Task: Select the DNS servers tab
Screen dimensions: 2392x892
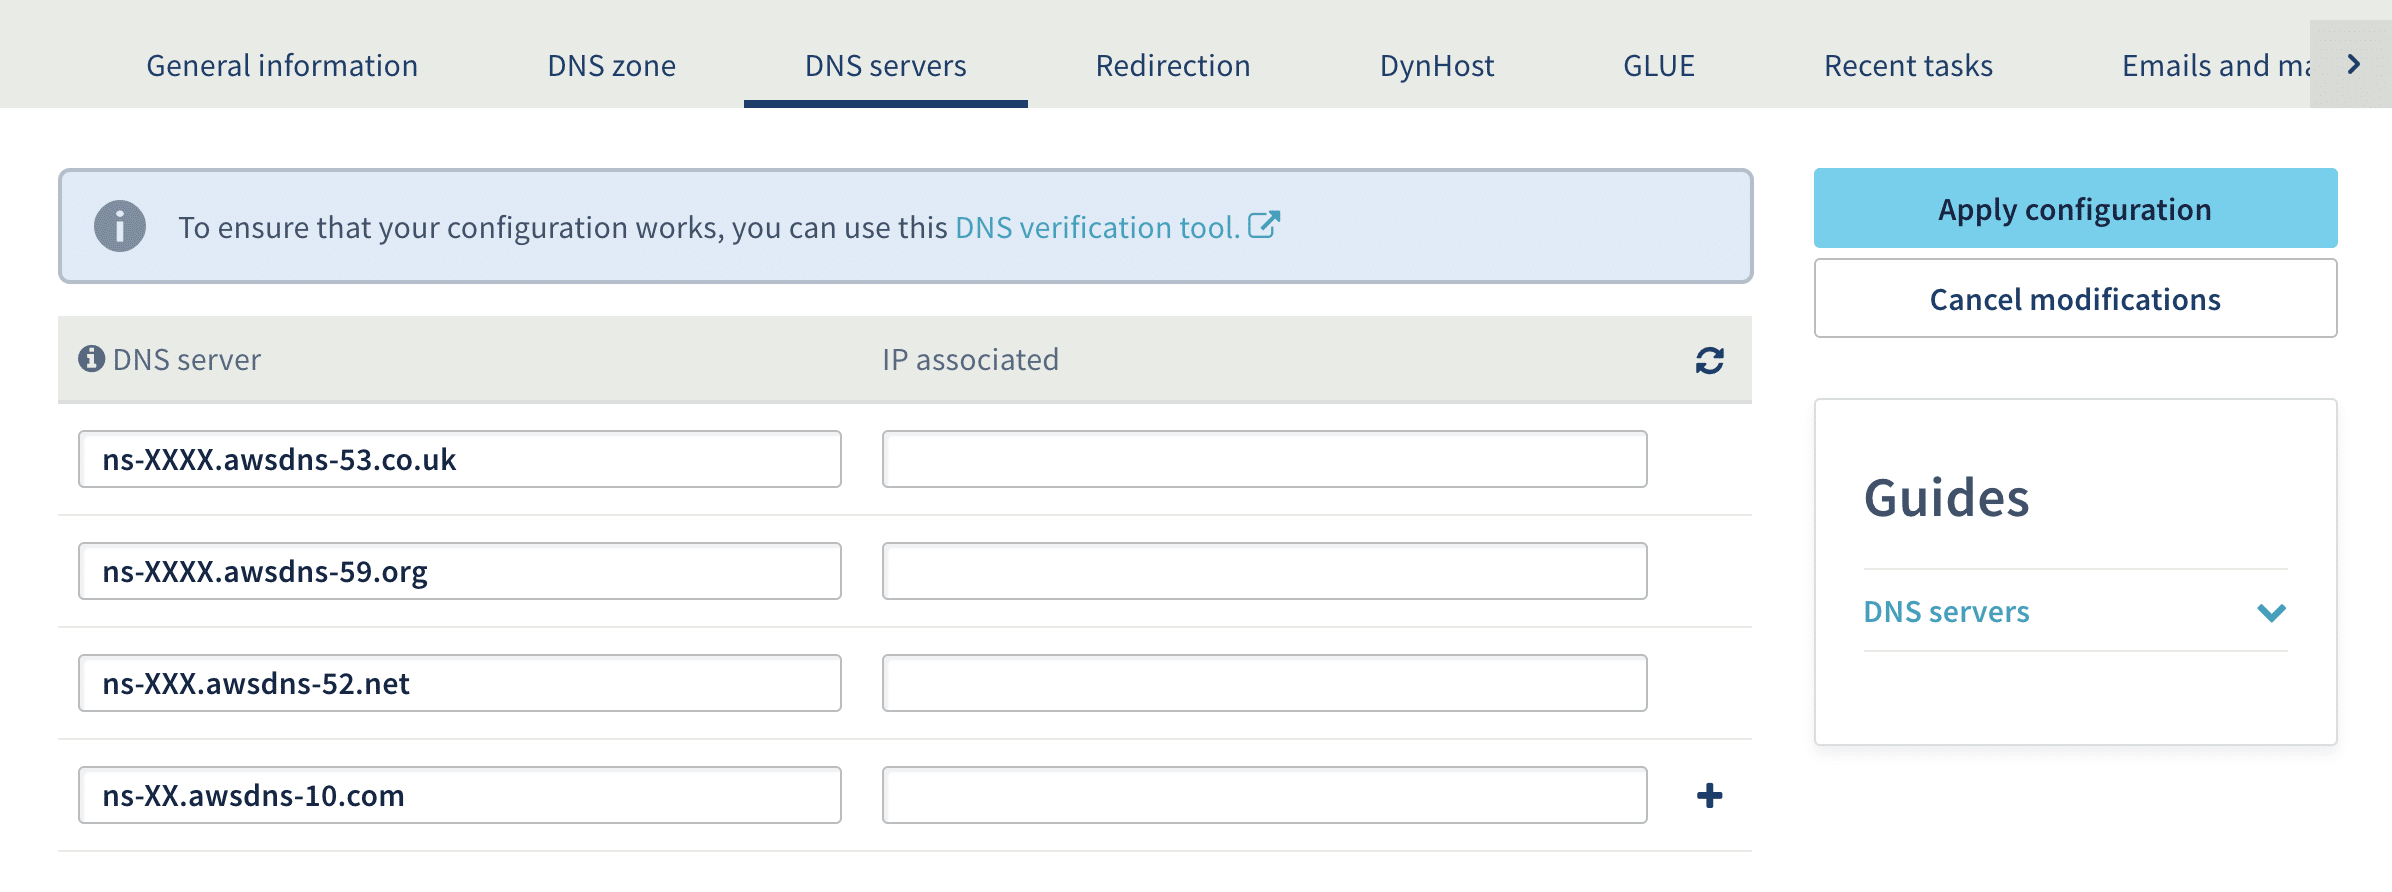Action: [x=885, y=66]
